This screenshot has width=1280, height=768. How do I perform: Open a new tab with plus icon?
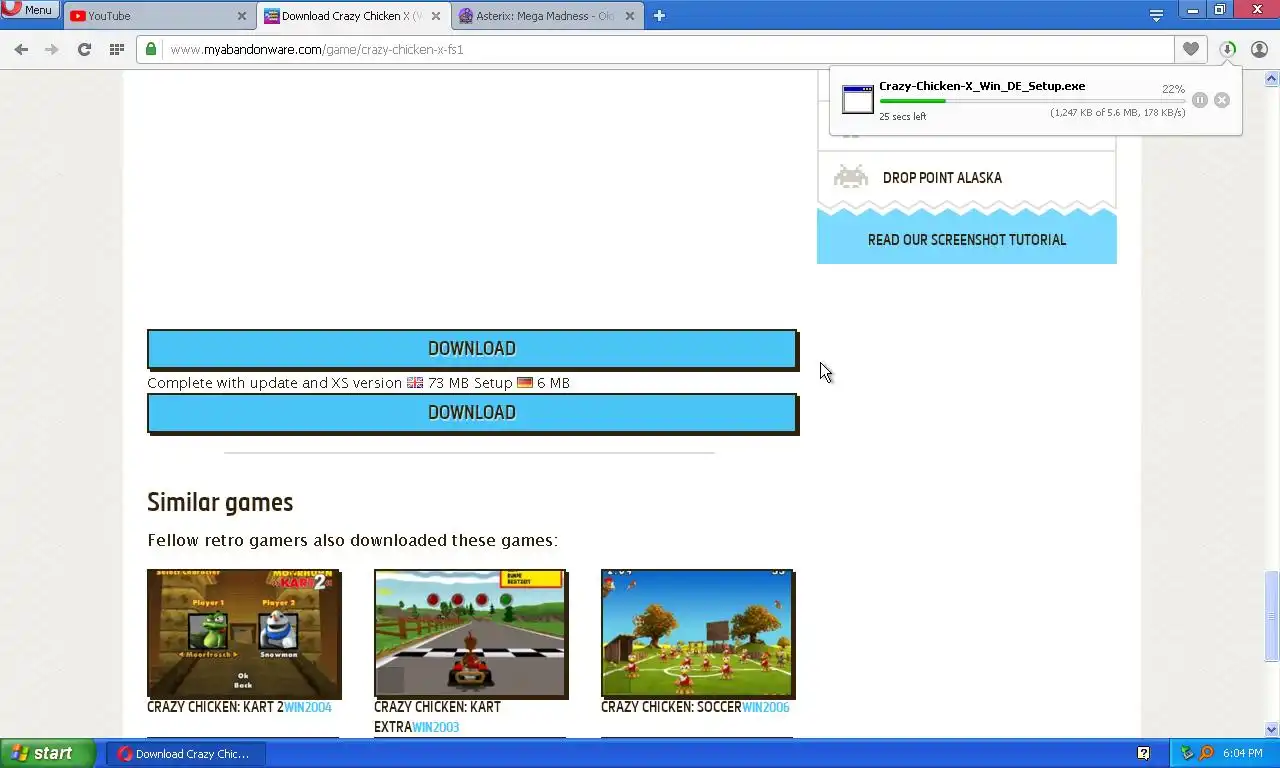click(659, 15)
